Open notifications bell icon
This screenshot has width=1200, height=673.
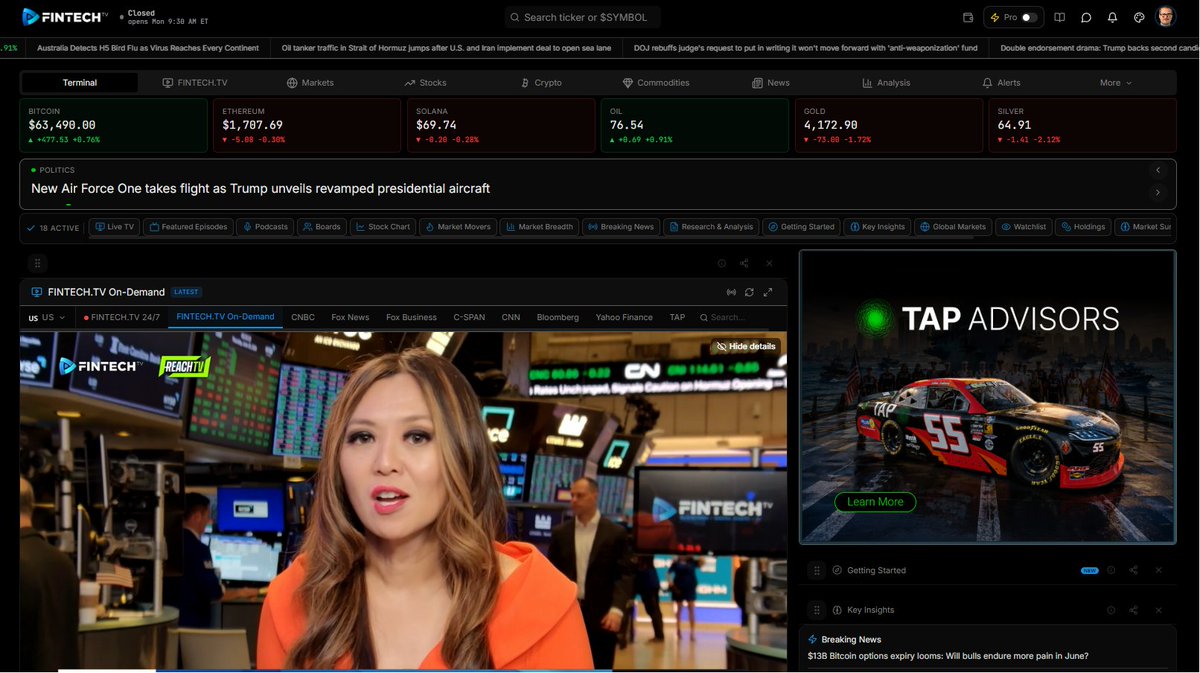(x=1112, y=17)
